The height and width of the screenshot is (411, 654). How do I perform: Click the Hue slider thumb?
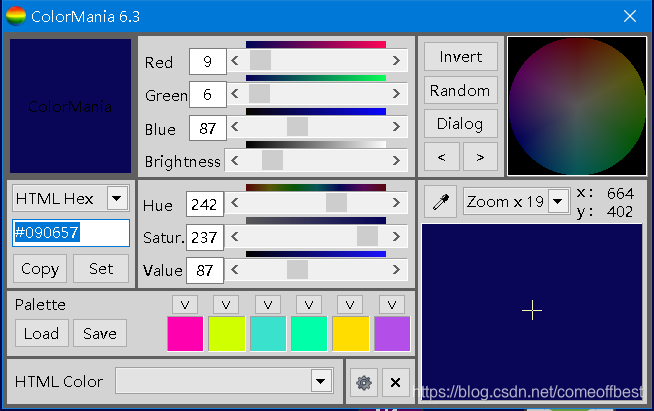[336, 203]
